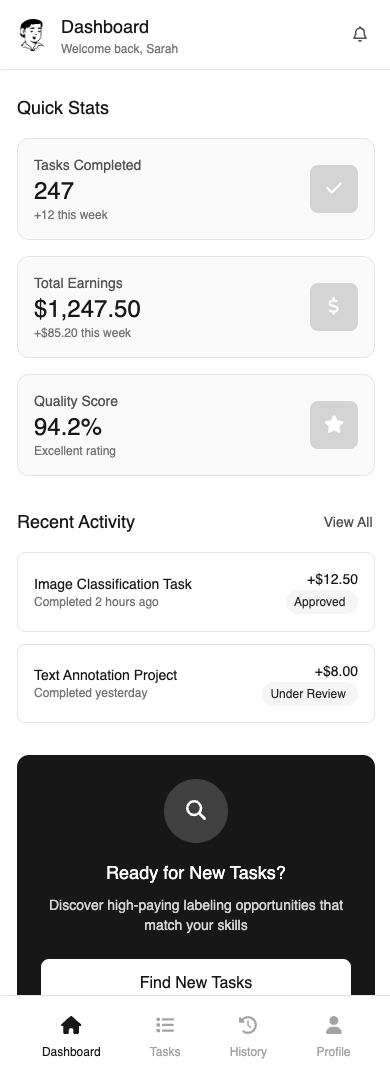Click the magnifying glass search icon

coord(196,811)
